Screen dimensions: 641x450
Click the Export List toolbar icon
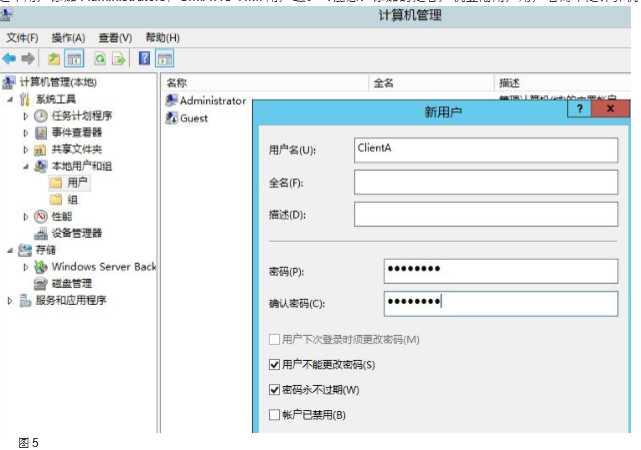point(119,59)
